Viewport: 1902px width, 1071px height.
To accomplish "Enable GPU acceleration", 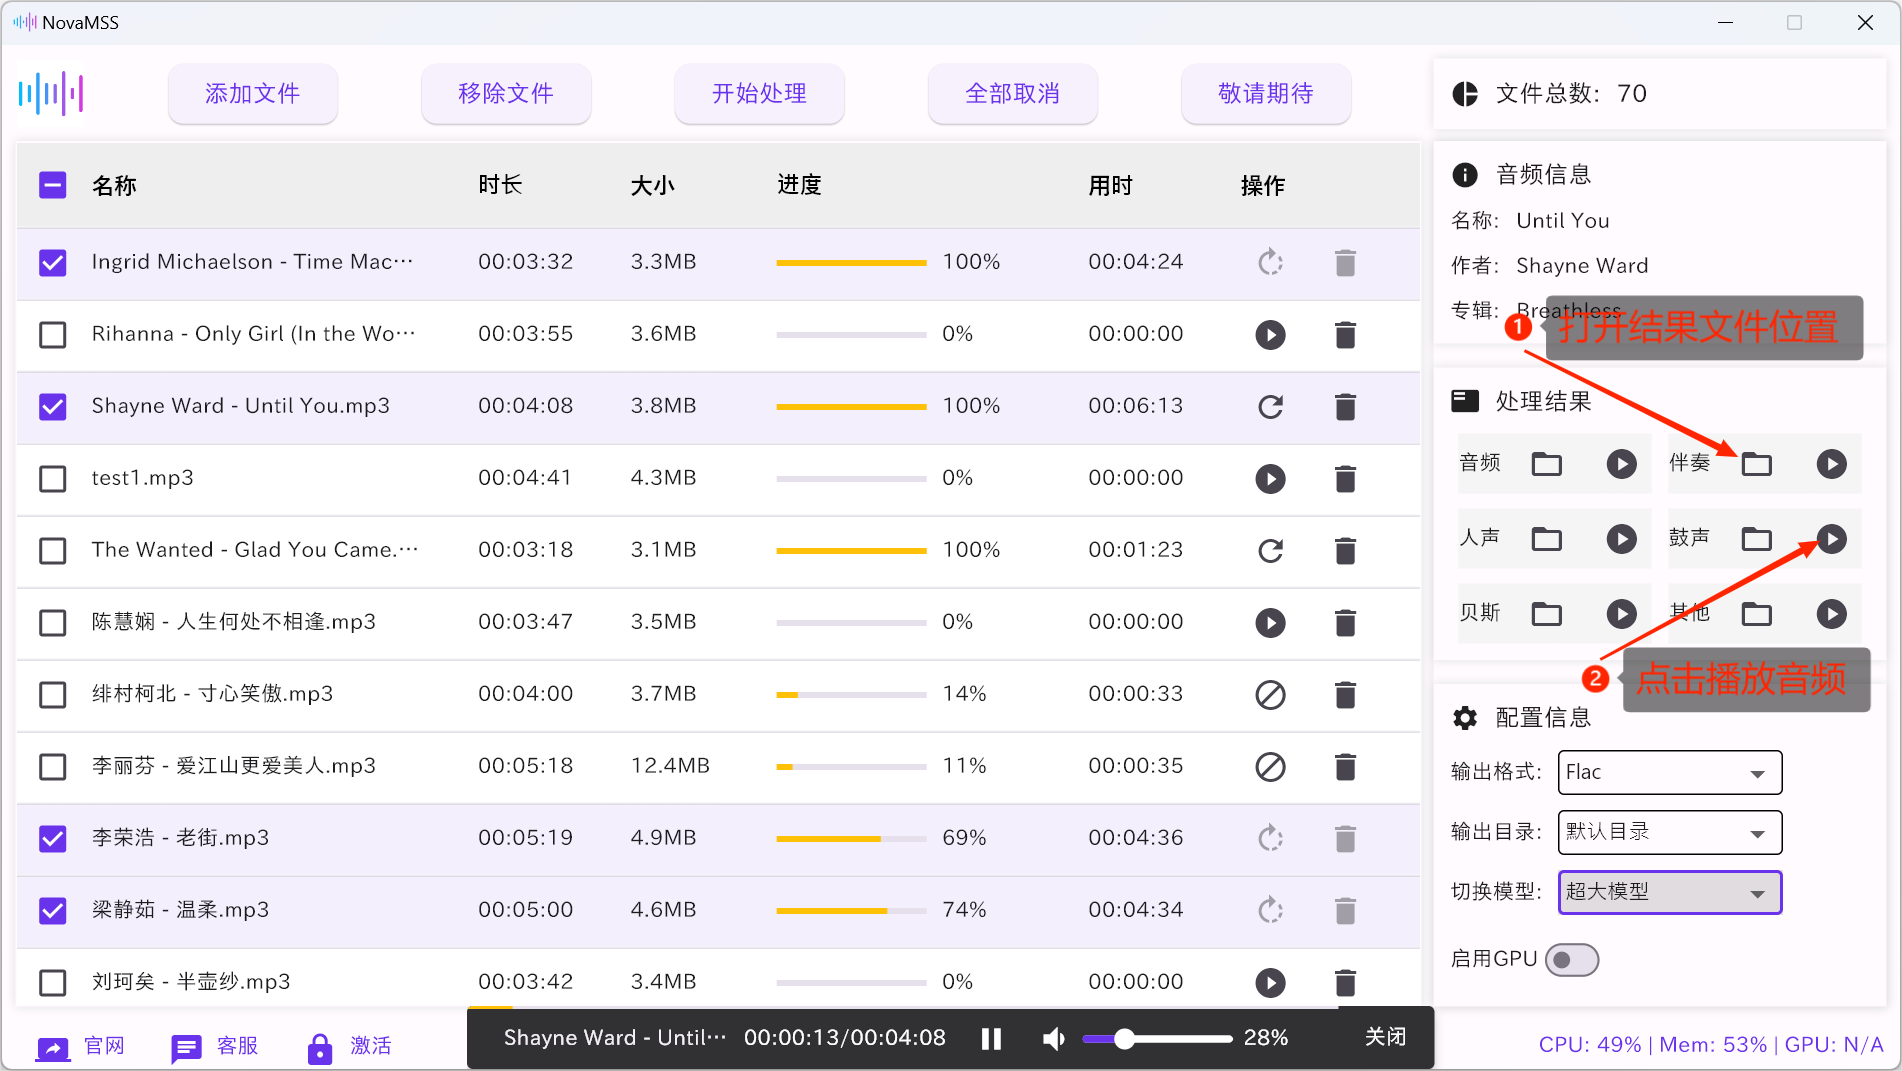I will (x=1572, y=959).
